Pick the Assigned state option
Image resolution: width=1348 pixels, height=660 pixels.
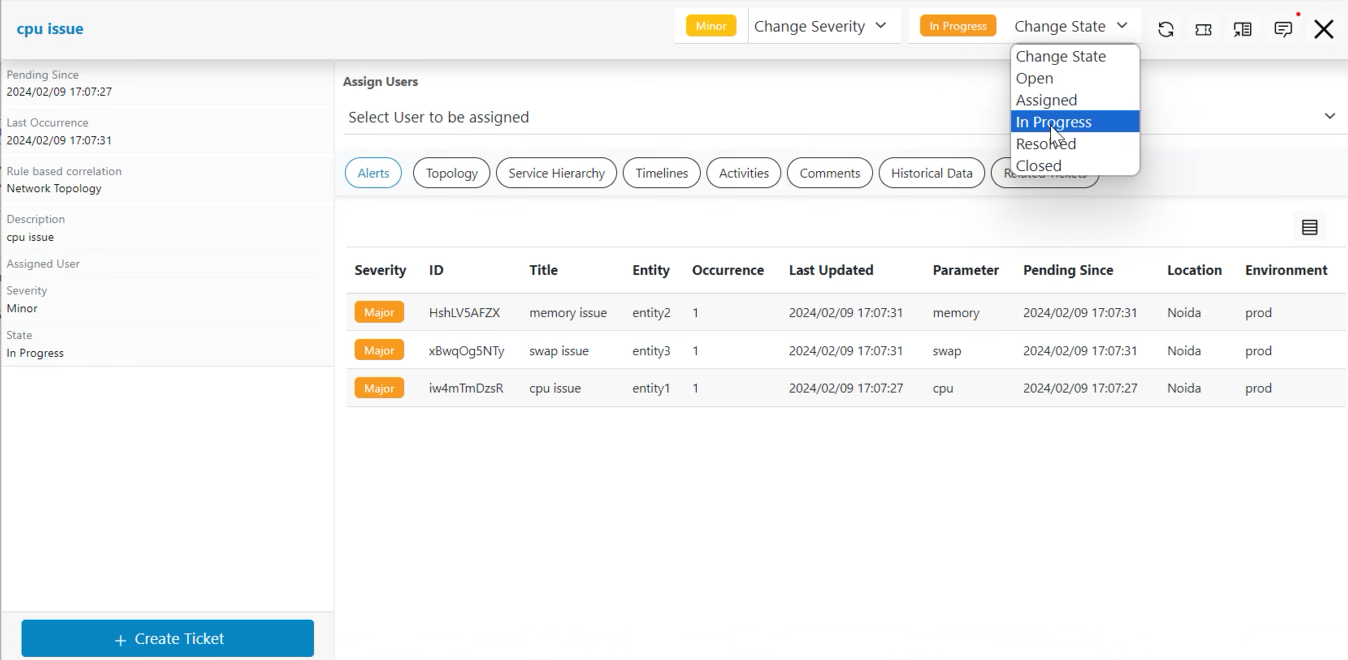pyautogui.click(x=1047, y=100)
